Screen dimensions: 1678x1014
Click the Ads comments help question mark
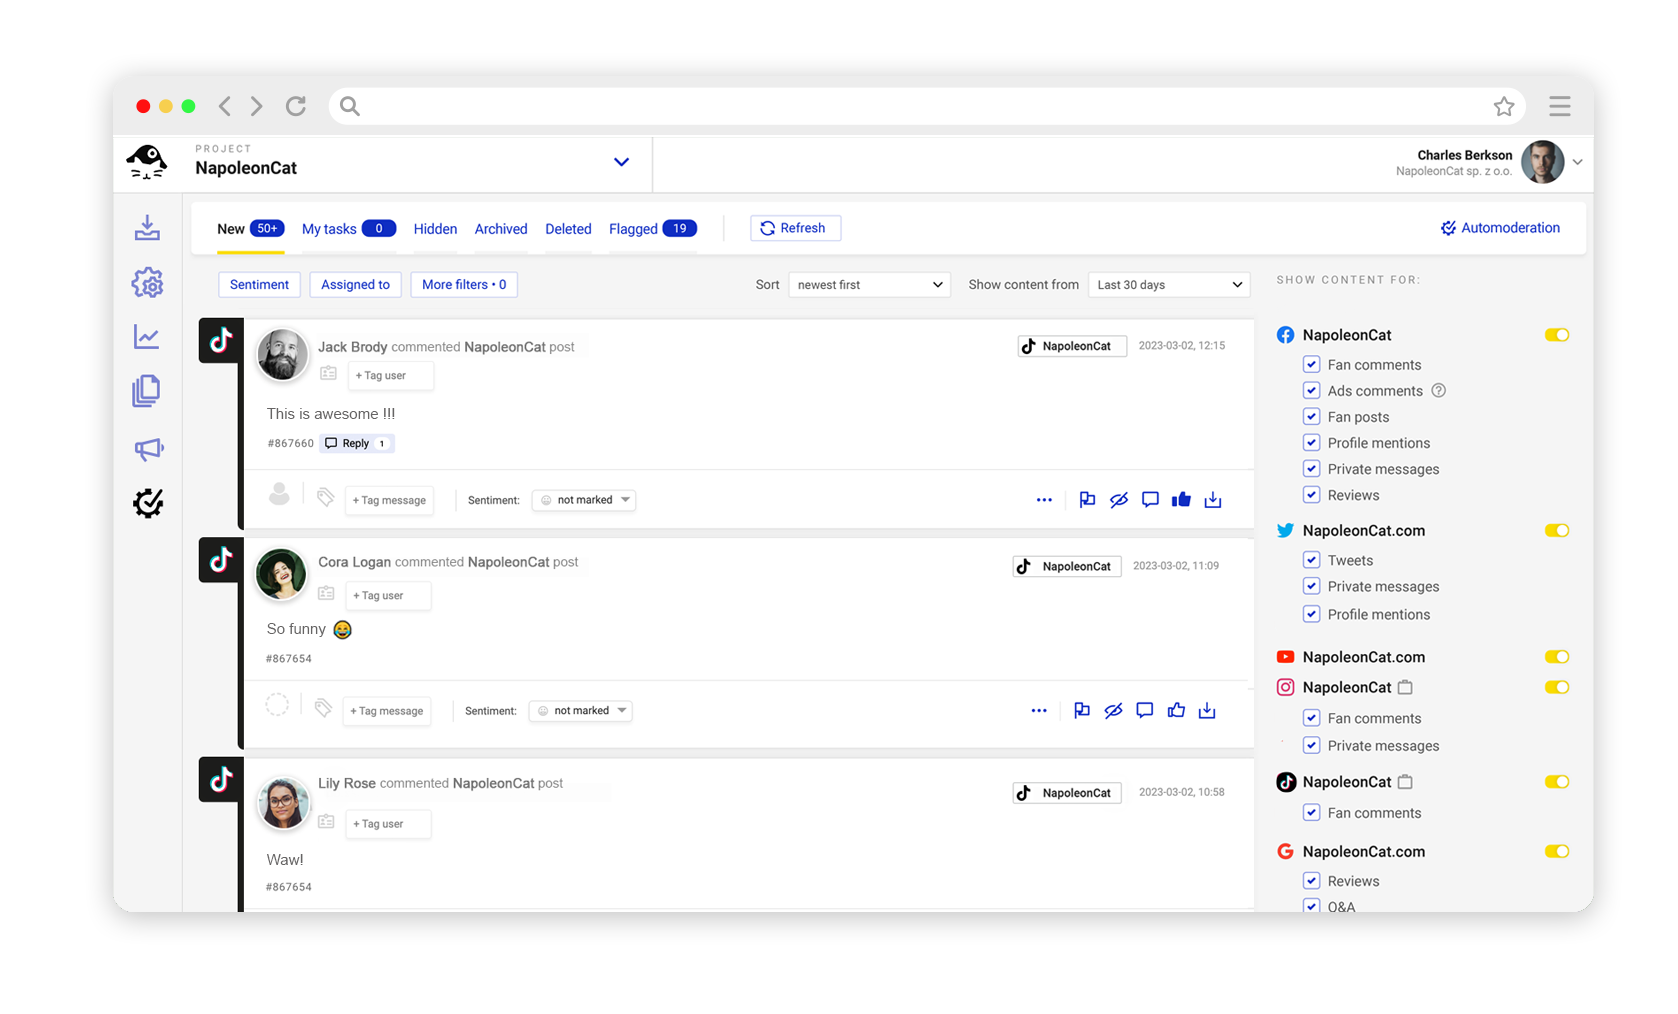(1438, 391)
